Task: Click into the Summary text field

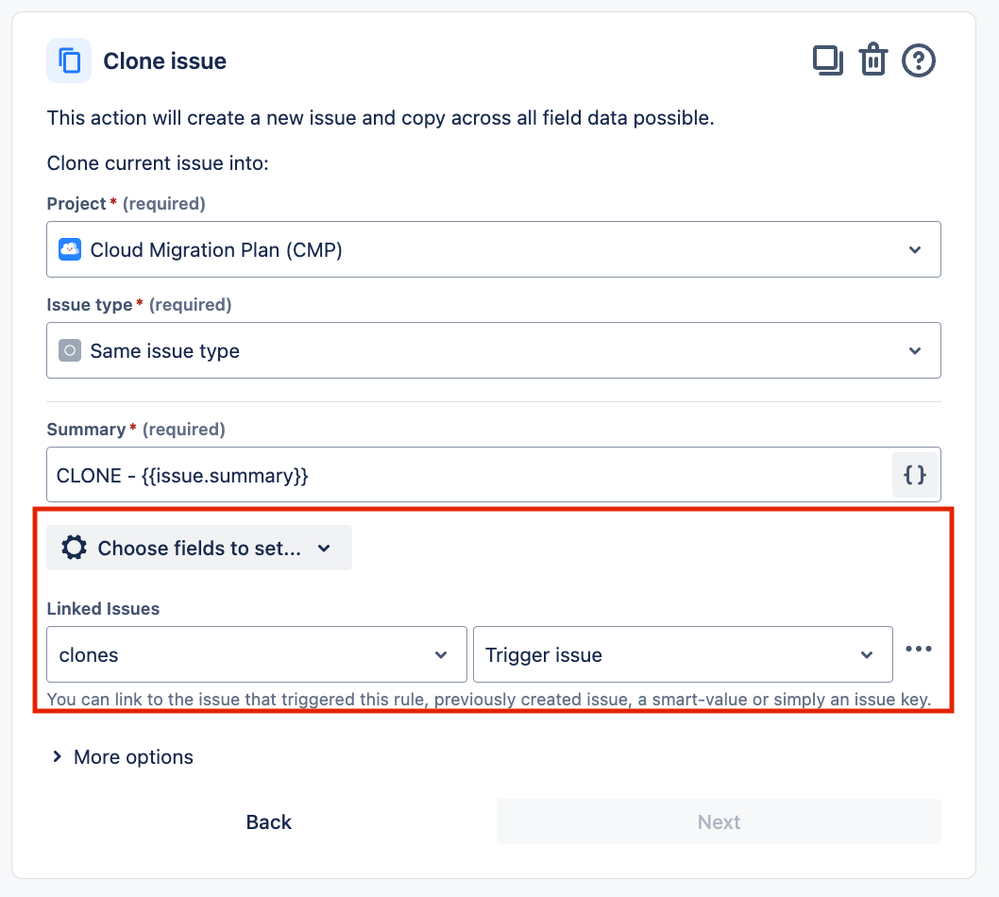Action: [x=469, y=475]
